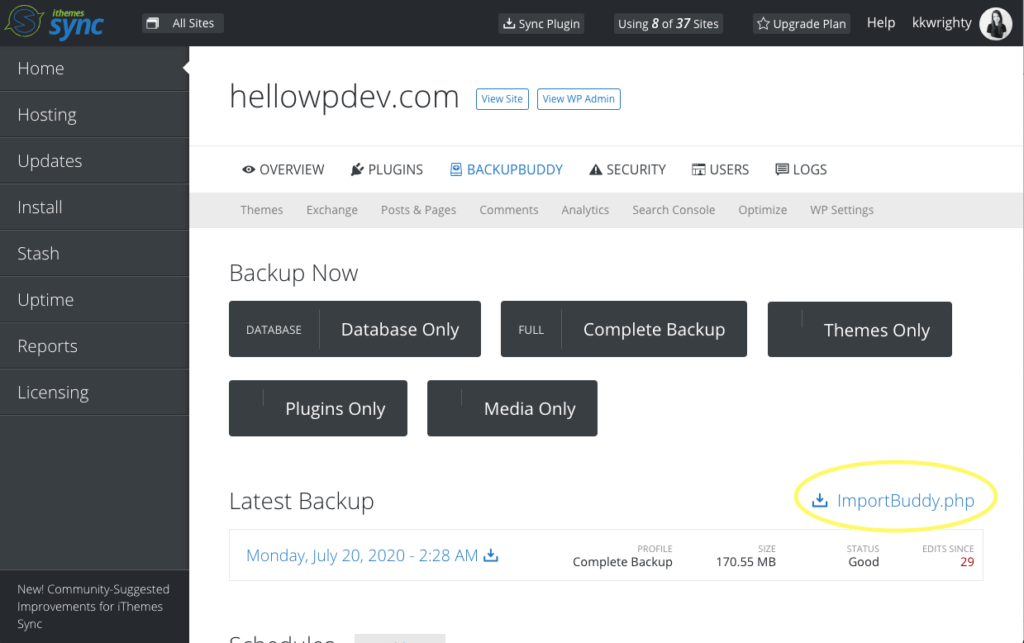Image resolution: width=1024 pixels, height=643 pixels.
Task: Start a Media Only backup
Action: pyautogui.click(x=512, y=409)
